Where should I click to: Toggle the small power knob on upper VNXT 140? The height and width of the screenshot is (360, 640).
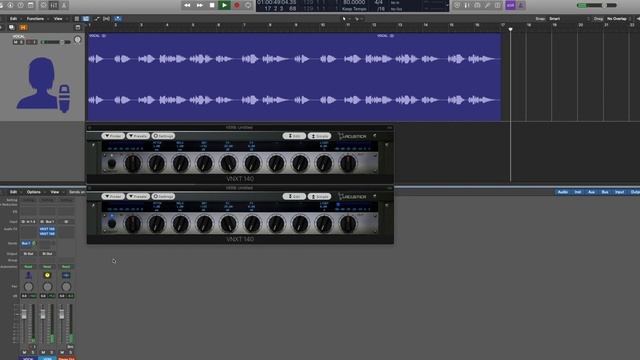coord(111,164)
